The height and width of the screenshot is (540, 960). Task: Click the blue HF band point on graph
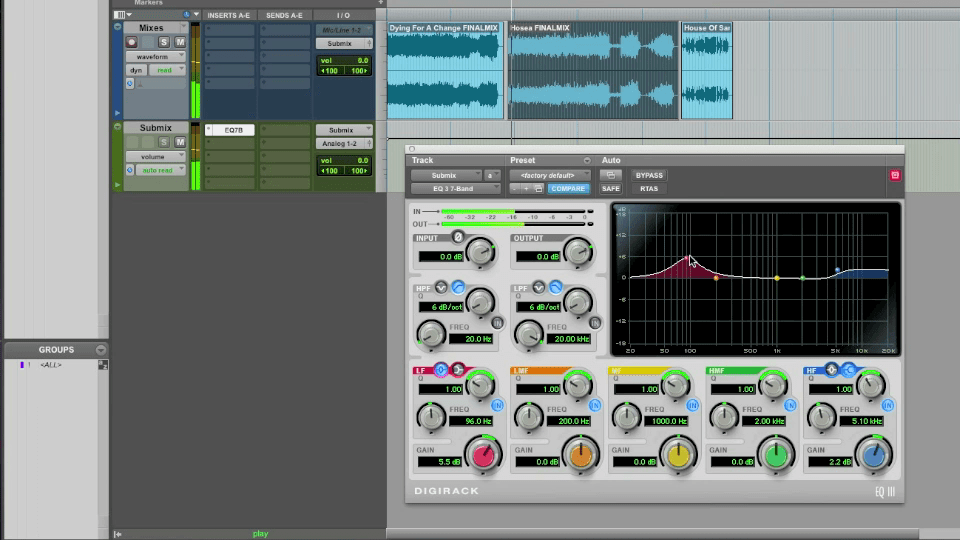point(837,270)
